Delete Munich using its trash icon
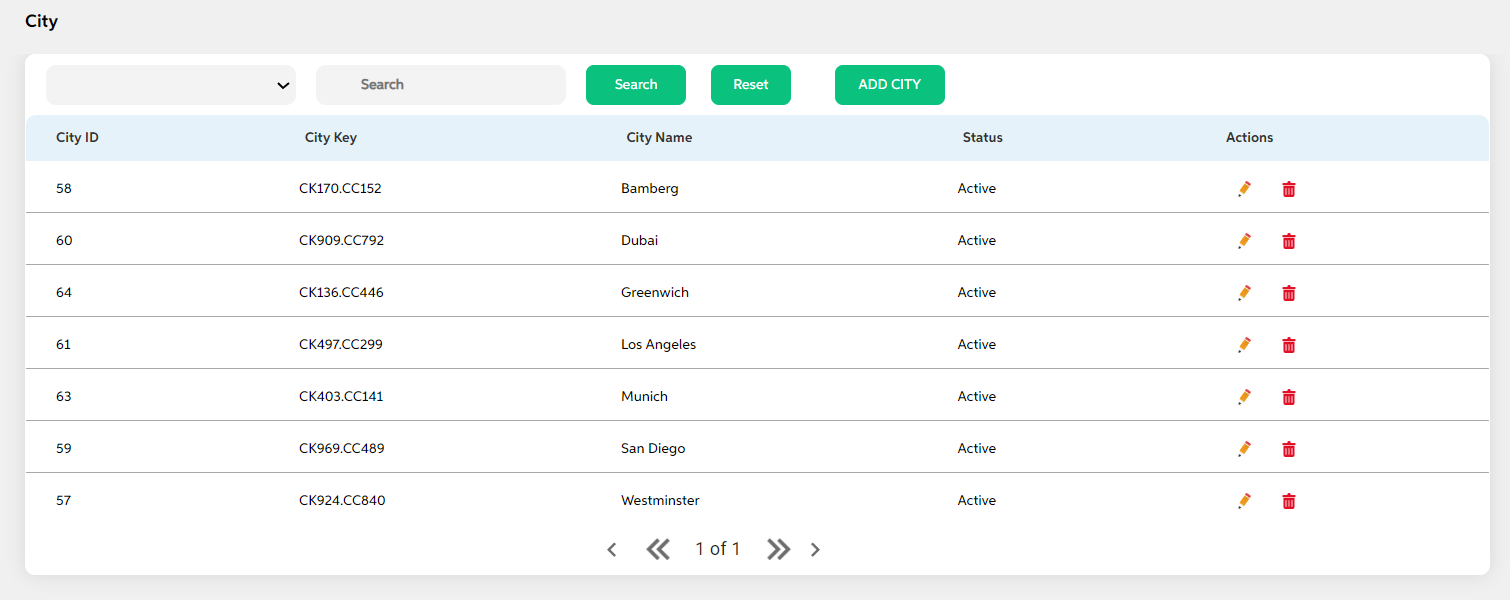Image resolution: width=1510 pixels, height=600 pixels. pyautogui.click(x=1289, y=397)
